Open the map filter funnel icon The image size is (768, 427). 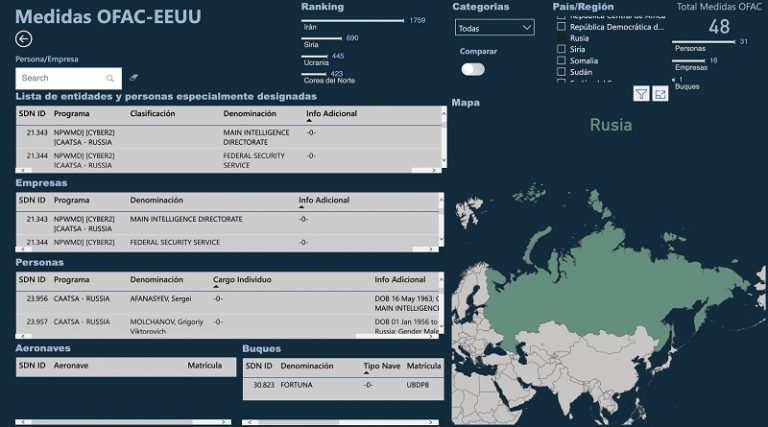point(641,94)
